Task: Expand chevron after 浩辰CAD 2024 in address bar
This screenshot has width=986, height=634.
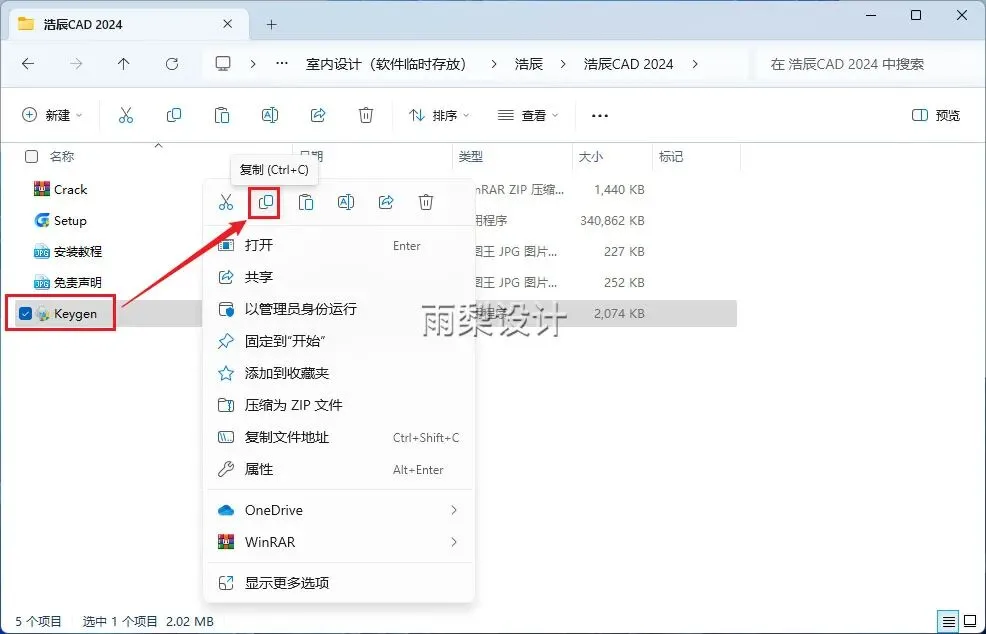Action: pos(695,64)
